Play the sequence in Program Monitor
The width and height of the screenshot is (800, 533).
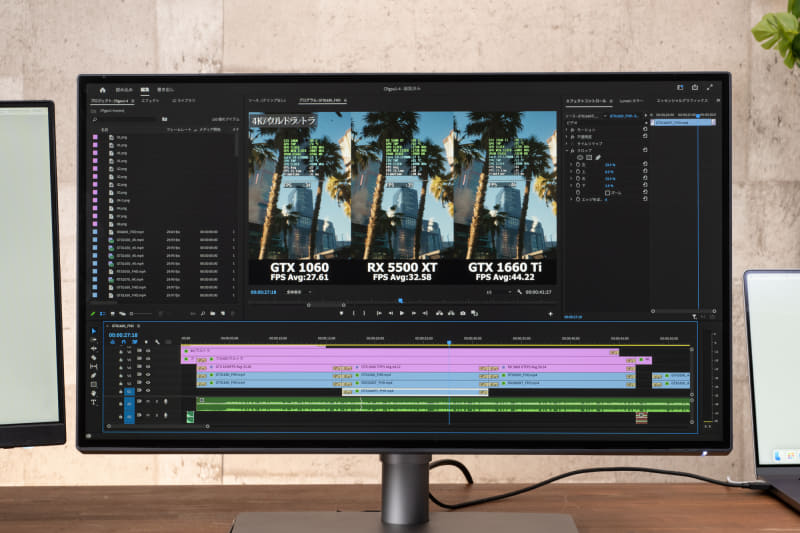click(402, 313)
